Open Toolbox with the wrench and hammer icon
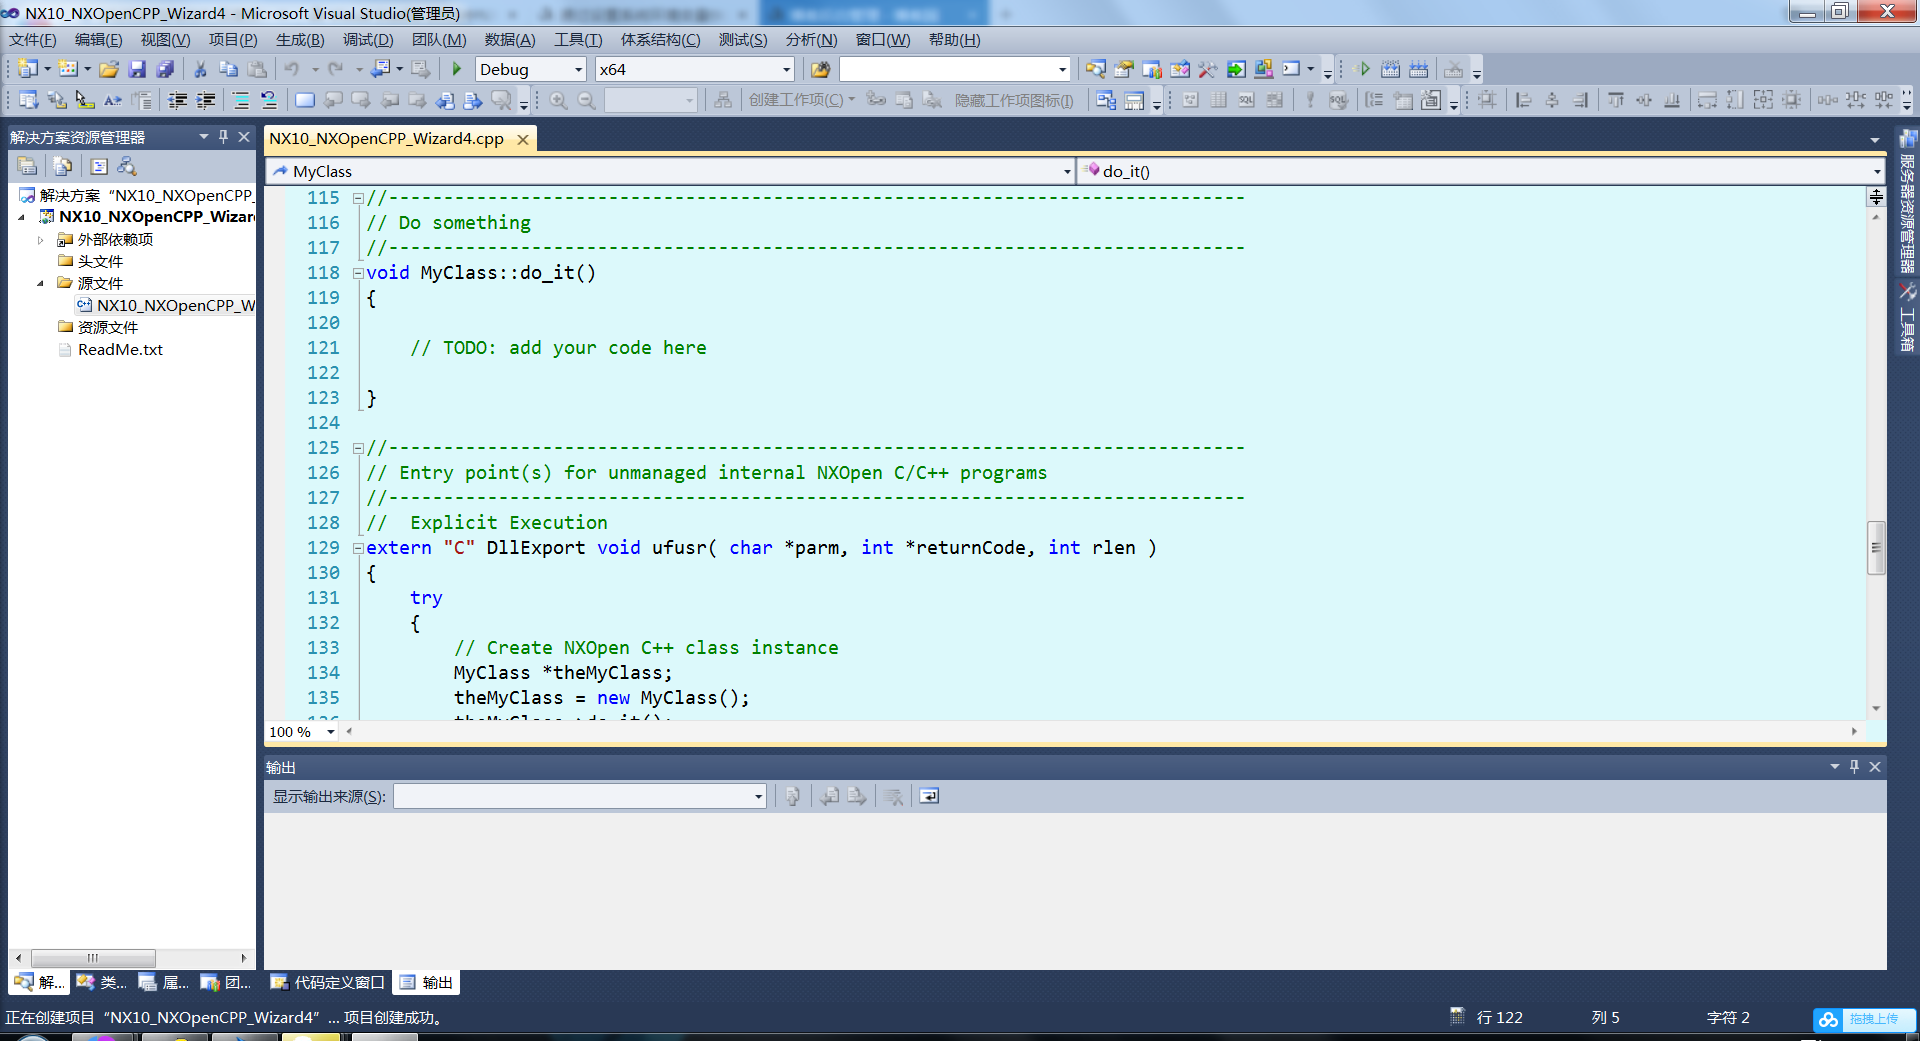Image resolution: width=1920 pixels, height=1041 pixels. point(1208,69)
